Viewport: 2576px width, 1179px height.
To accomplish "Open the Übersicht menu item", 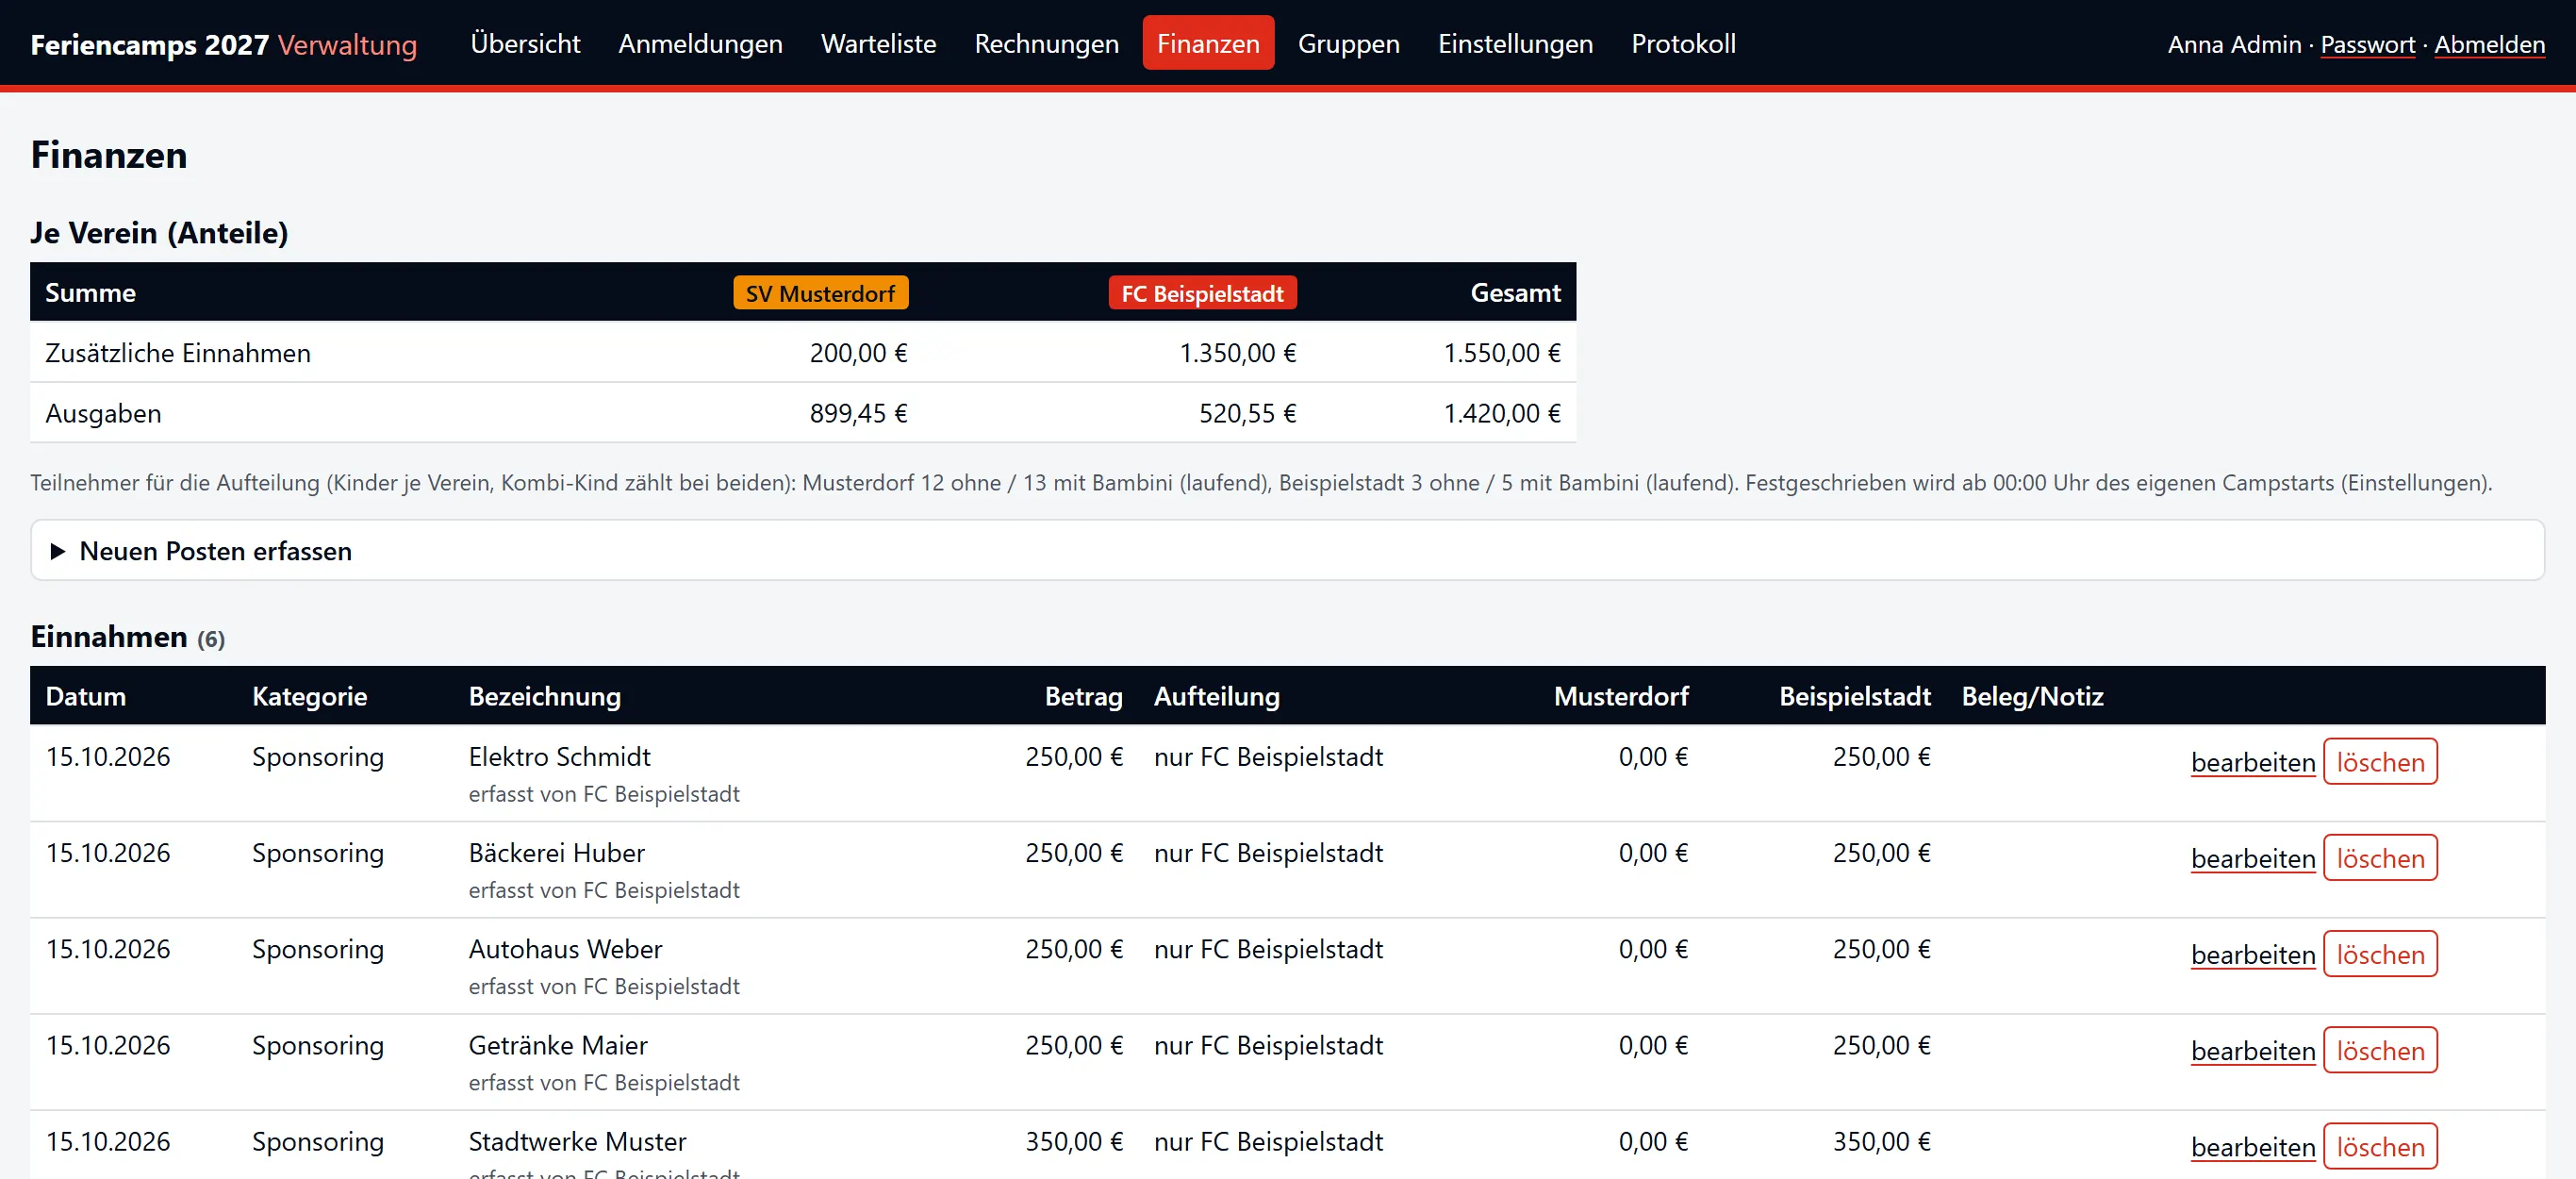I will click(x=525, y=43).
